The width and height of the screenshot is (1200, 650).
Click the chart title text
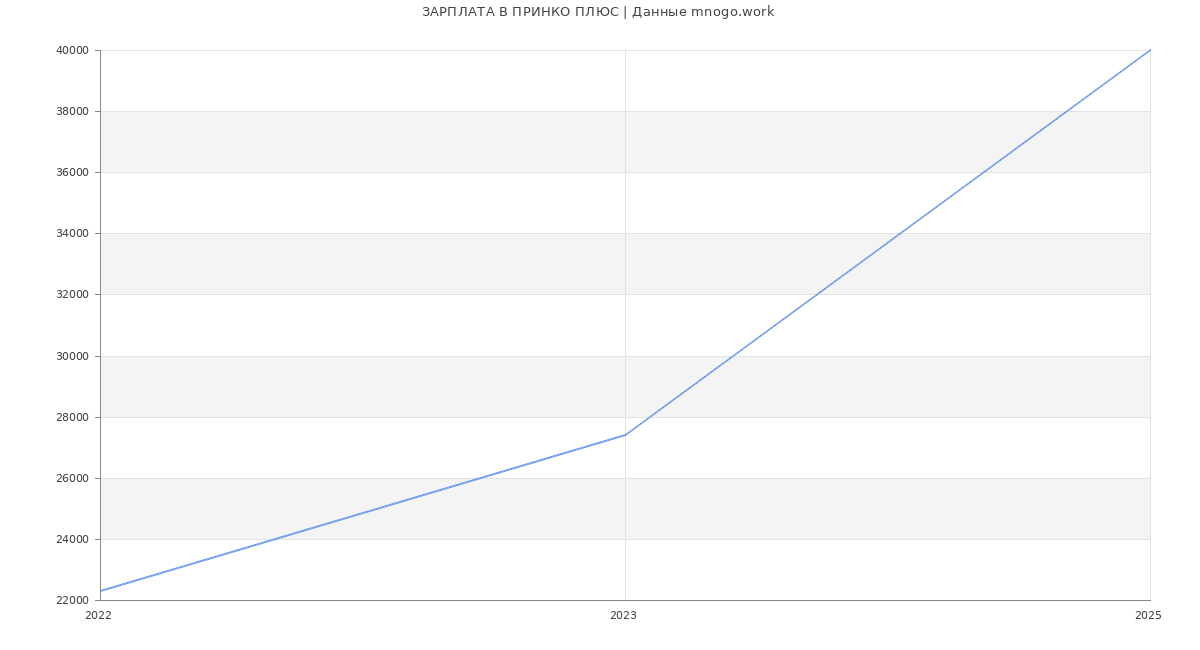(x=598, y=12)
